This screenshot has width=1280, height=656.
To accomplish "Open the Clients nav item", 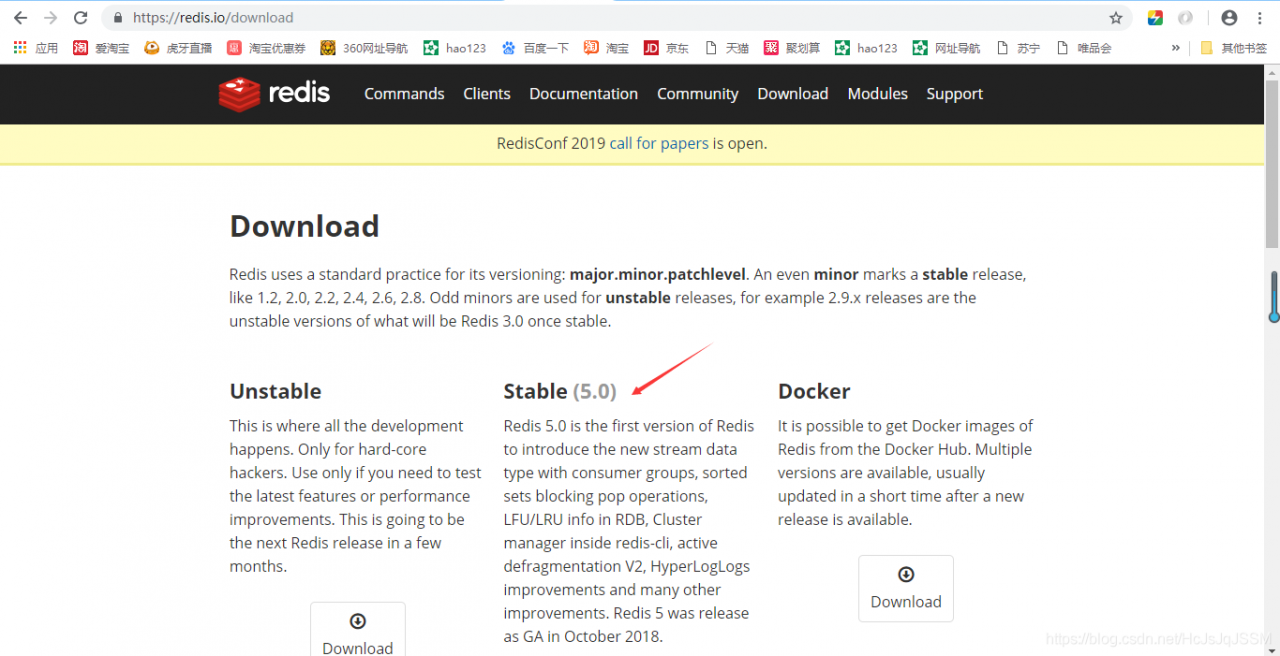I will (487, 94).
